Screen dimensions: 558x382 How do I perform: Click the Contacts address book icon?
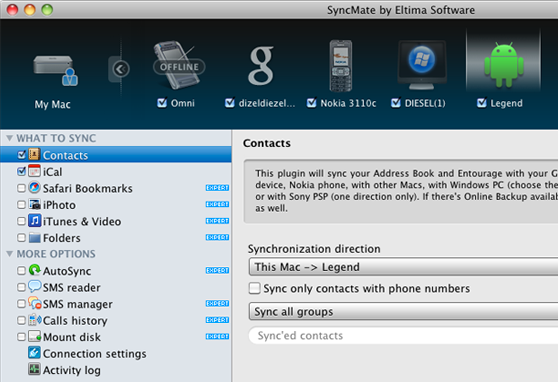coord(34,155)
